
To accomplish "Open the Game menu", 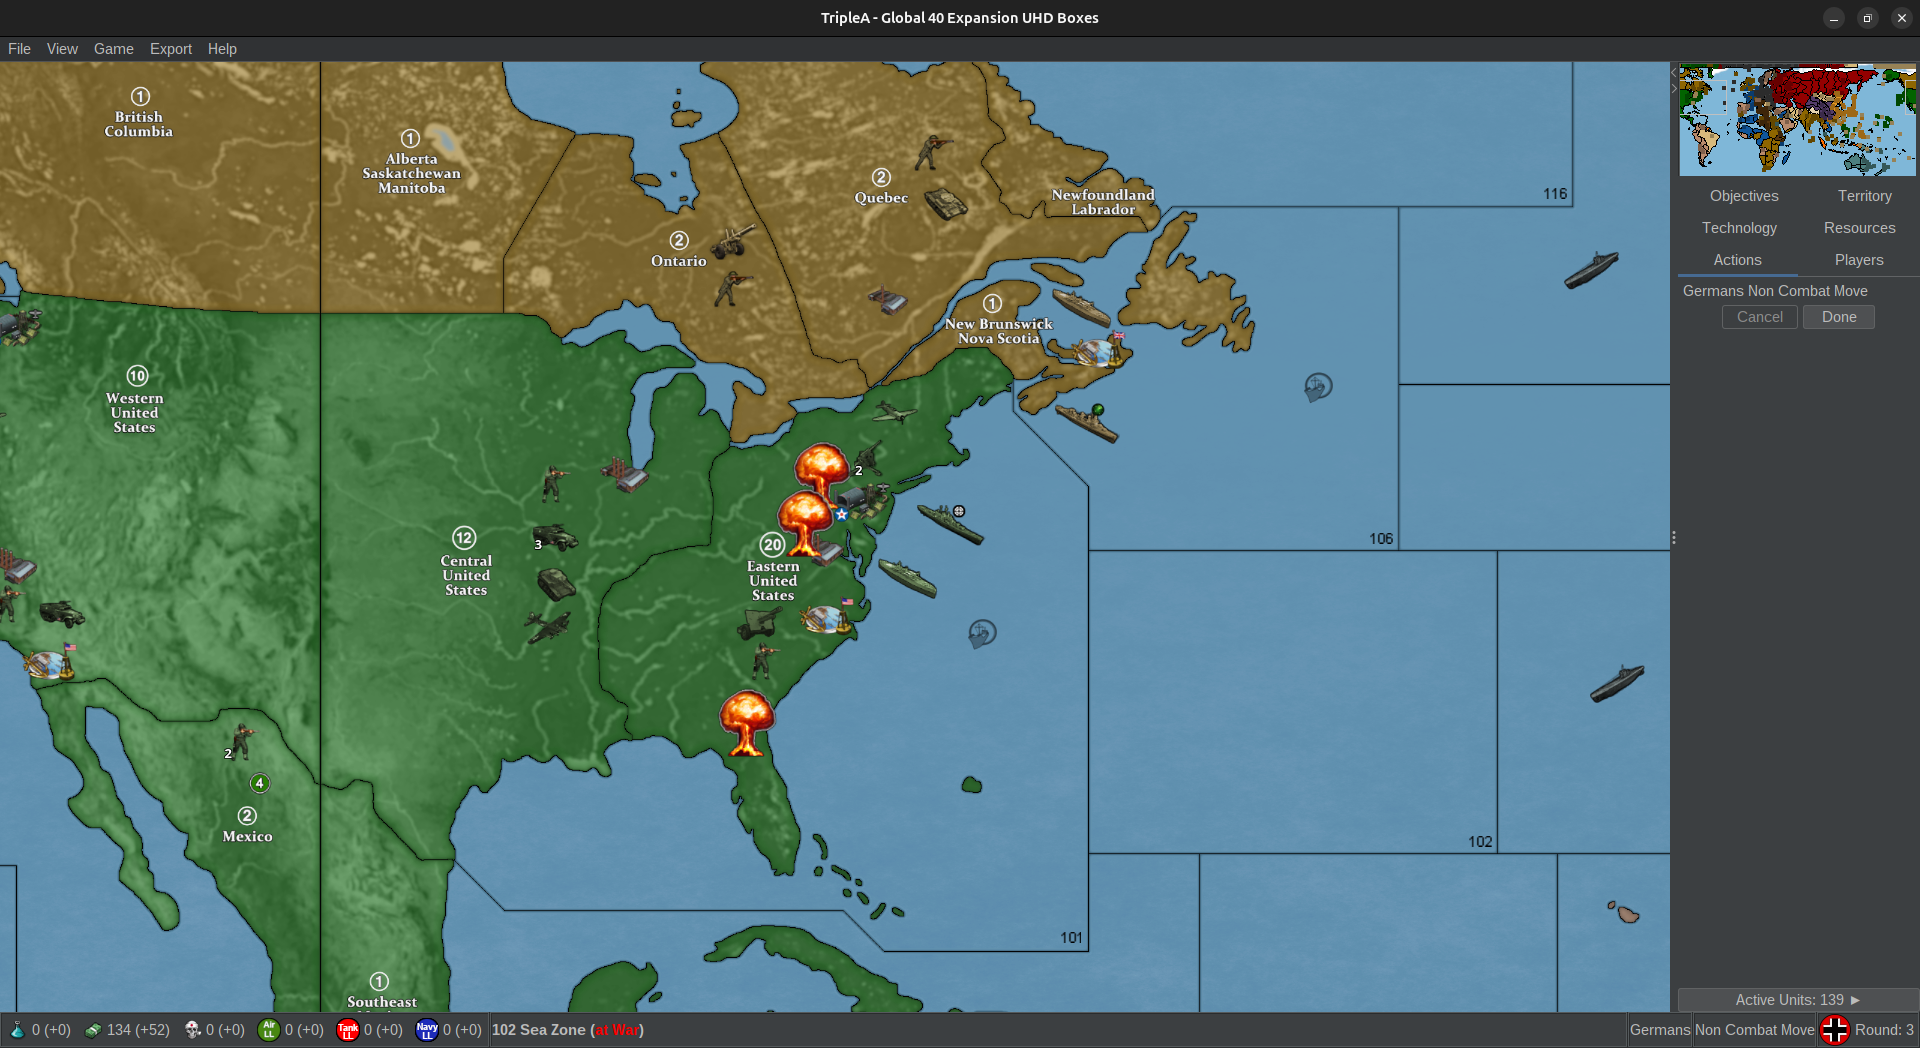I will coord(114,49).
